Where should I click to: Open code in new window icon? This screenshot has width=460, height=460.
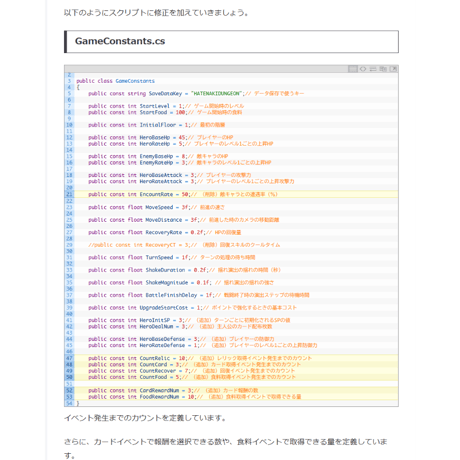coord(394,69)
